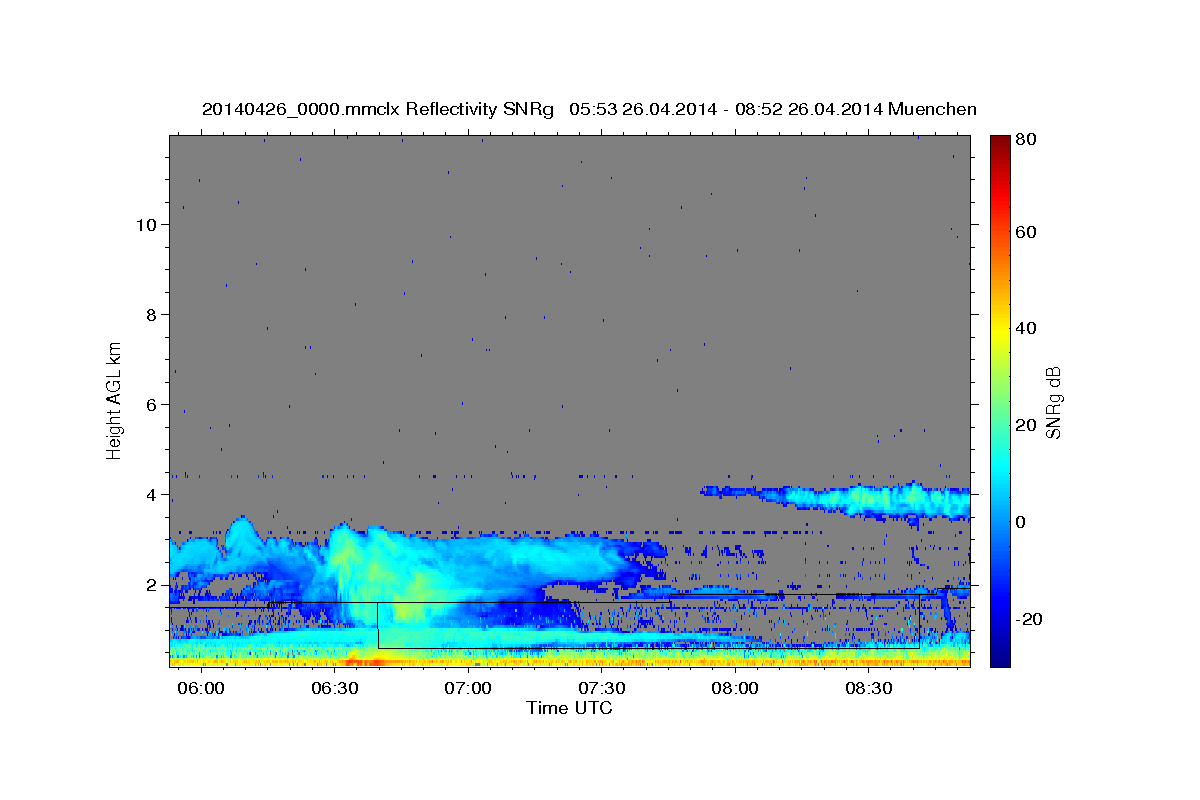Click the 'Time UTC' x-axis label
This screenshot has width=1200, height=800.
click(x=569, y=708)
